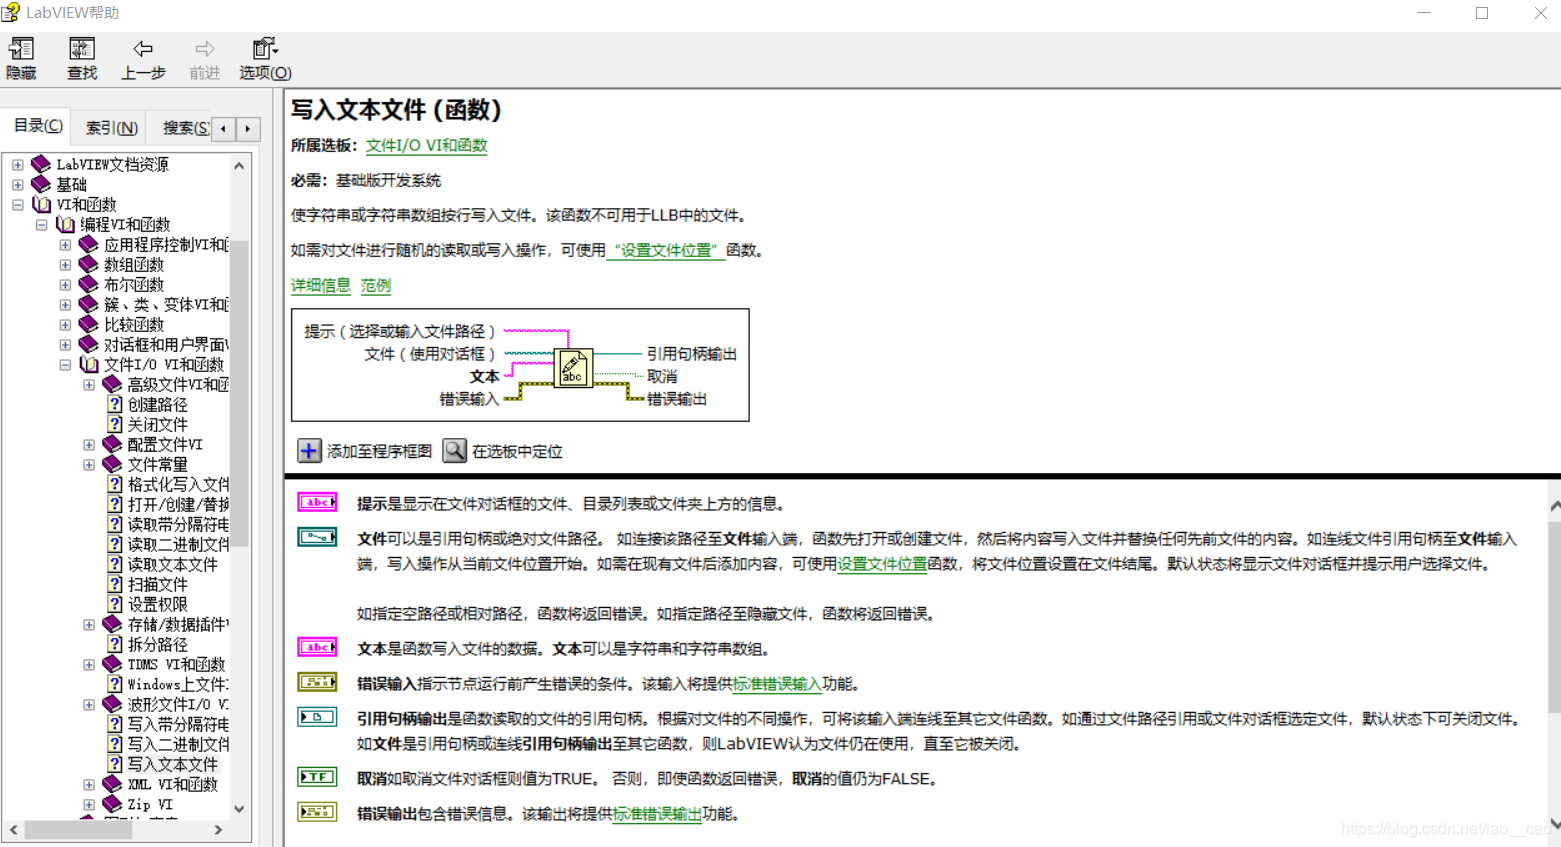This screenshot has height=847, width=1561.
Task: Click the 错误输出 cluster terminal icon
Action: click(317, 812)
